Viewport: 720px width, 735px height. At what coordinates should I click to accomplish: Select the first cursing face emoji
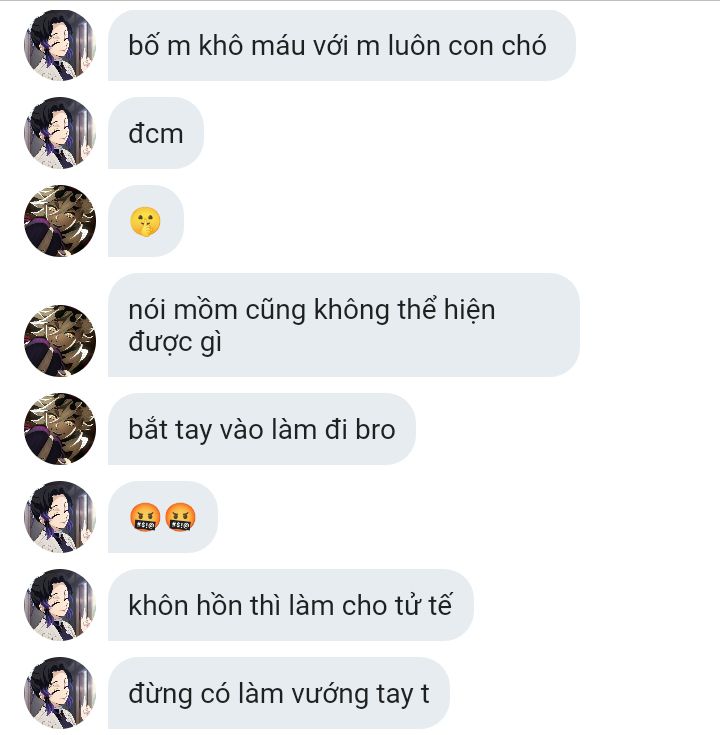(145, 518)
